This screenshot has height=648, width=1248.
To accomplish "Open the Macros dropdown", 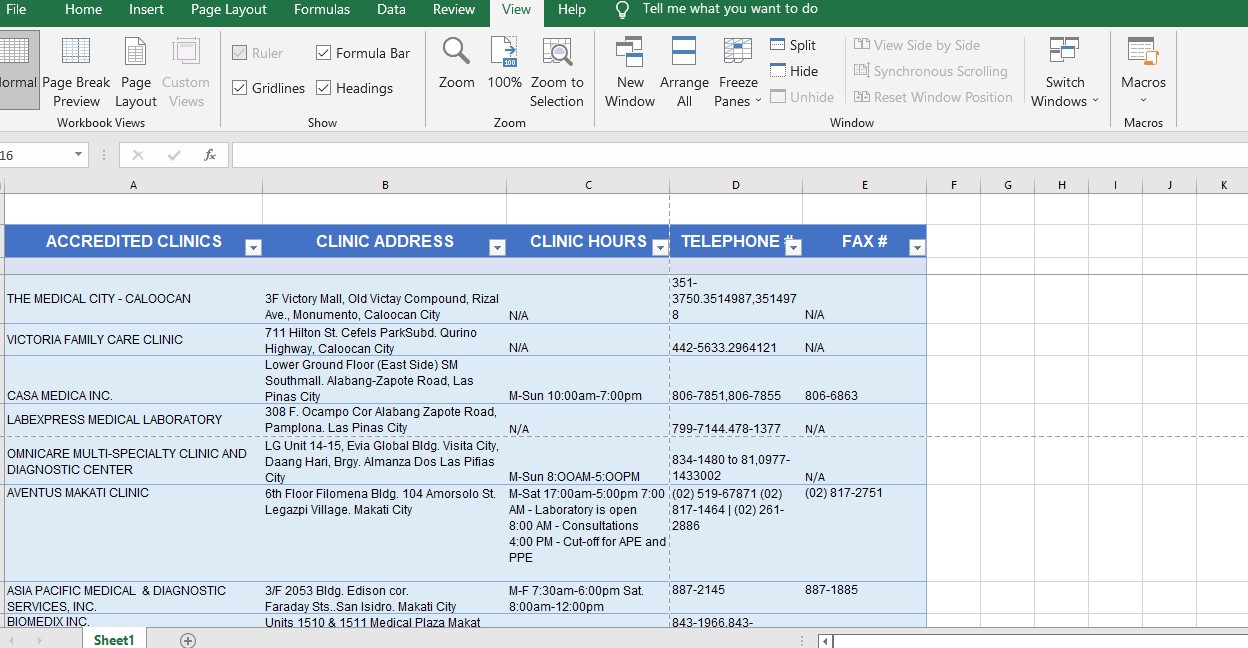I will pyautogui.click(x=1143, y=71).
